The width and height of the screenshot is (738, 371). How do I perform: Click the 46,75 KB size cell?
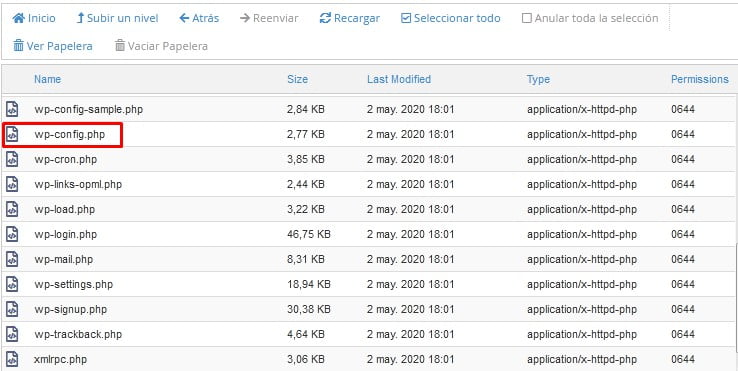pyautogui.click(x=309, y=234)
